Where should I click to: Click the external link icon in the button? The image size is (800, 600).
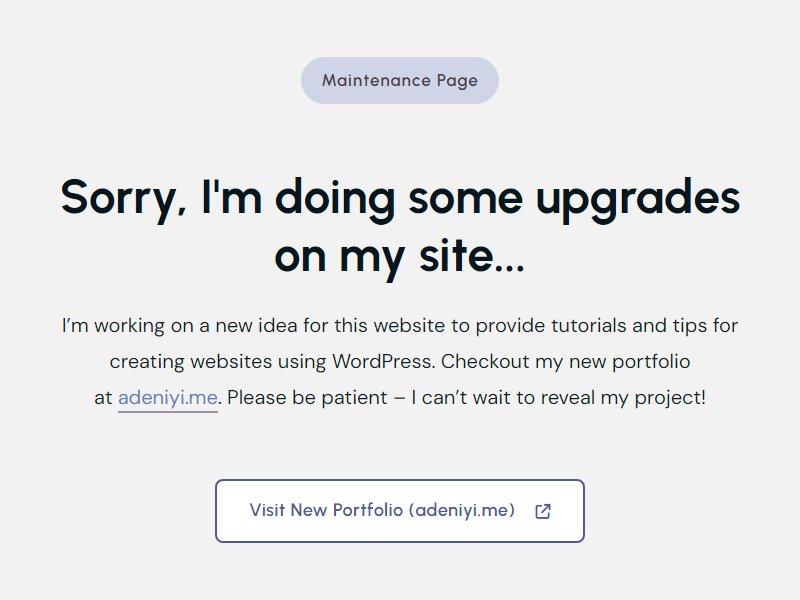point(543,511)
